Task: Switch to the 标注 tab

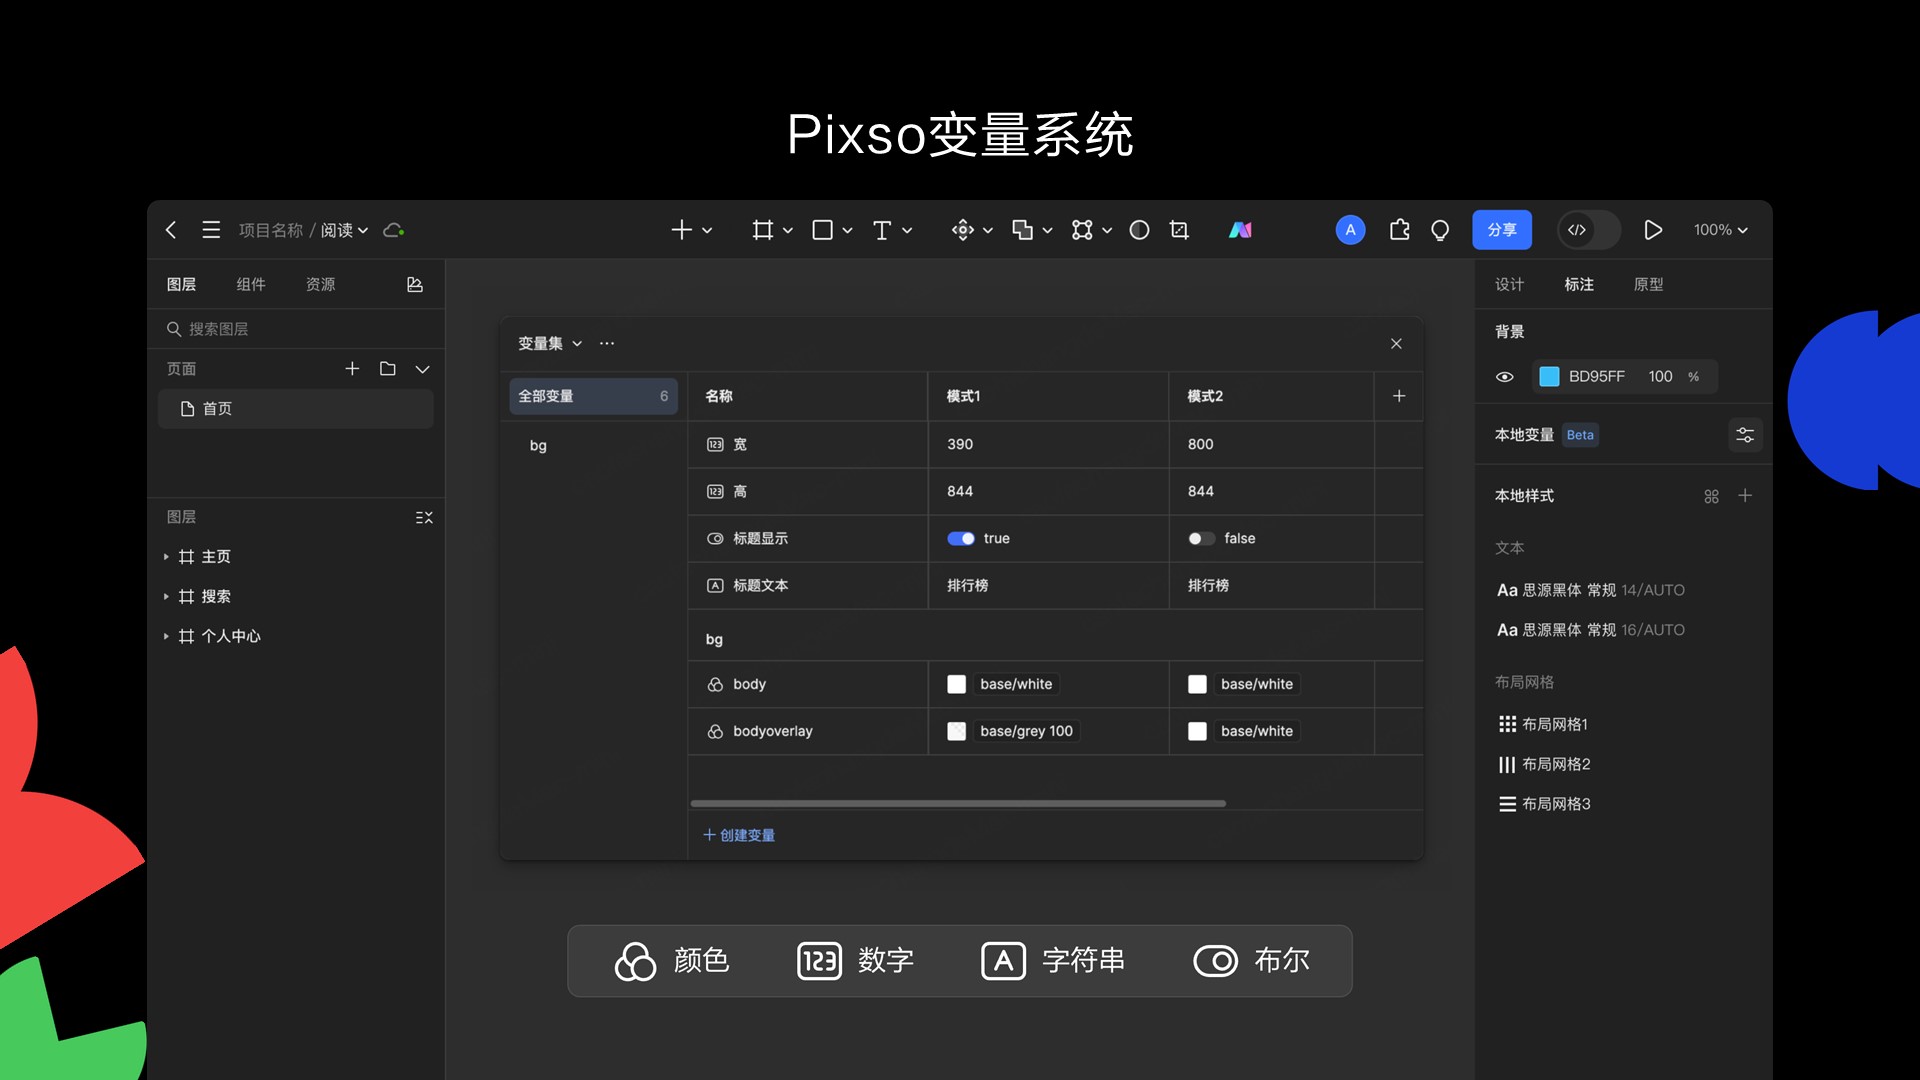Action: [1579, 285]
